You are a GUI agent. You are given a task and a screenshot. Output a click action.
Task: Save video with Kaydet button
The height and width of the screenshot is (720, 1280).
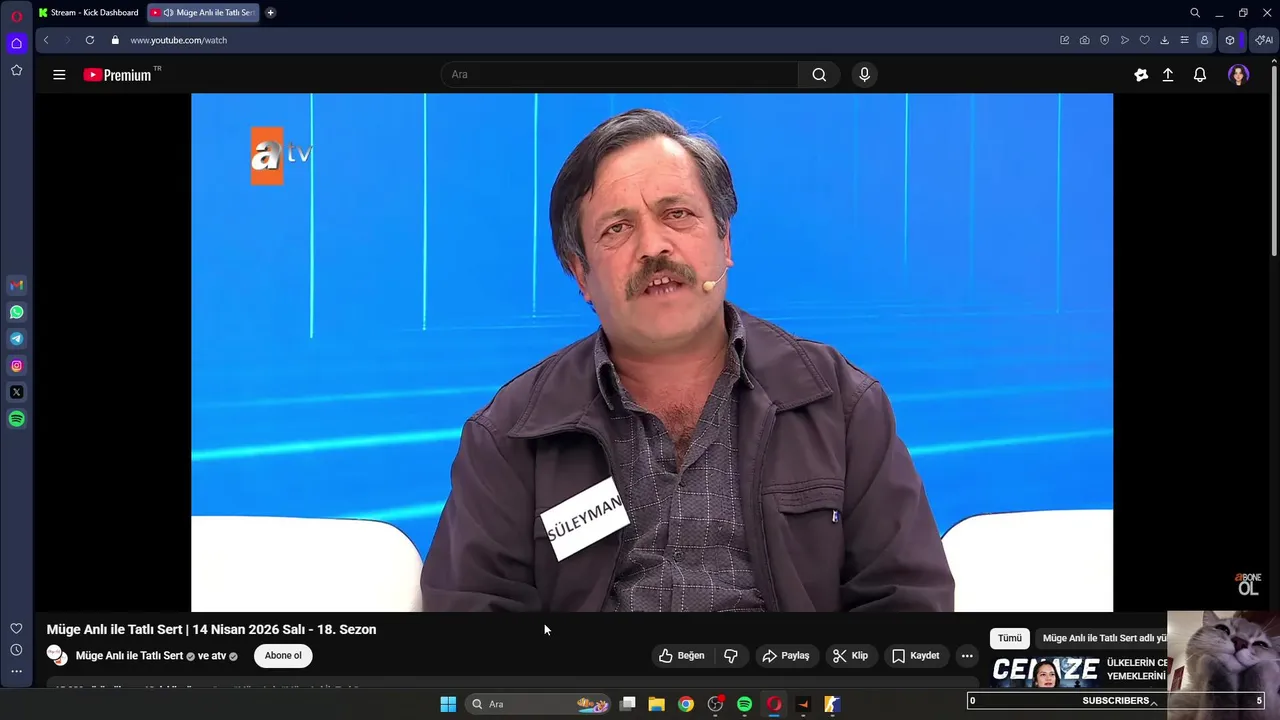[x=915, y=656]
